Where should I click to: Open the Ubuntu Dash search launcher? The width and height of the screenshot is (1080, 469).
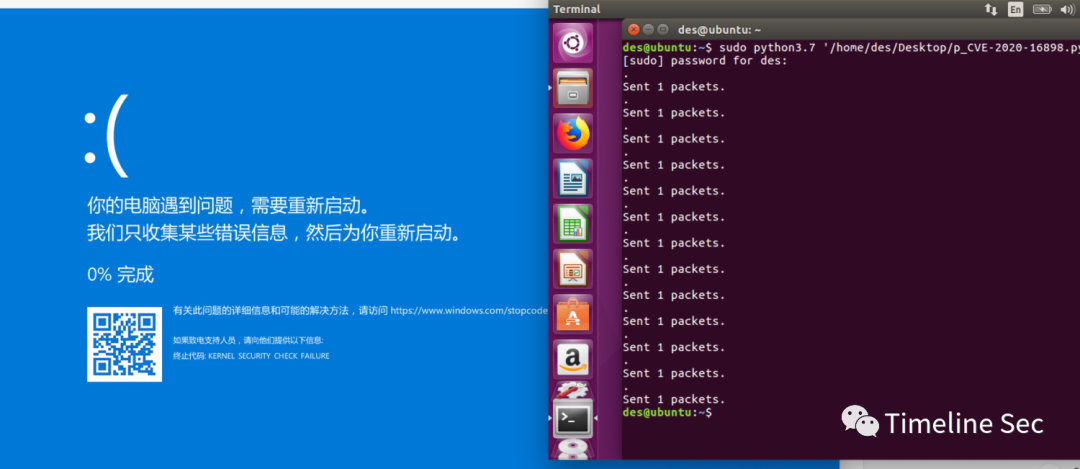[x=573, y=43]
